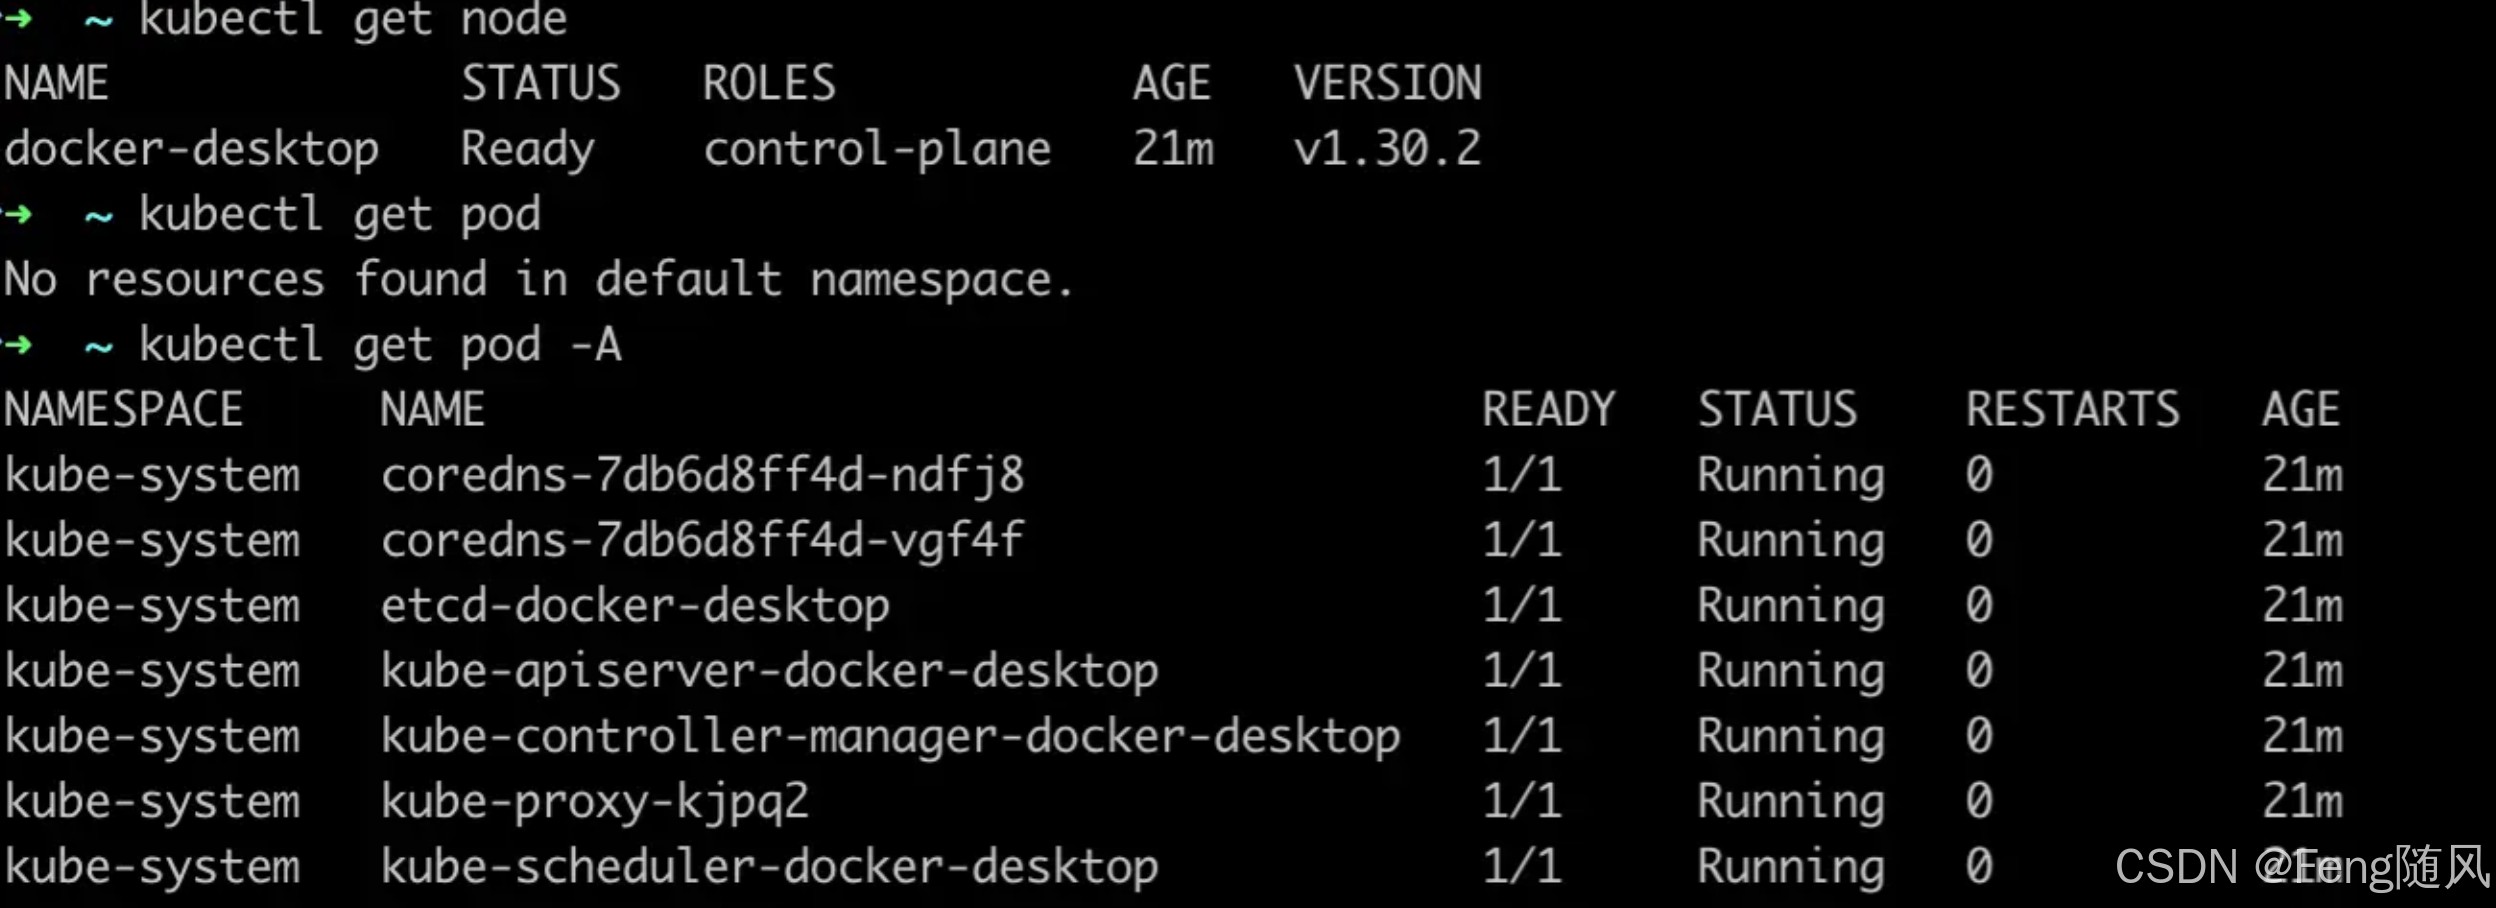The width and height of the screenshot is (2496, 908).
Task: Click the green prompt arrow before 'kubectl get pod -A'
Action: tap(17, 346)
